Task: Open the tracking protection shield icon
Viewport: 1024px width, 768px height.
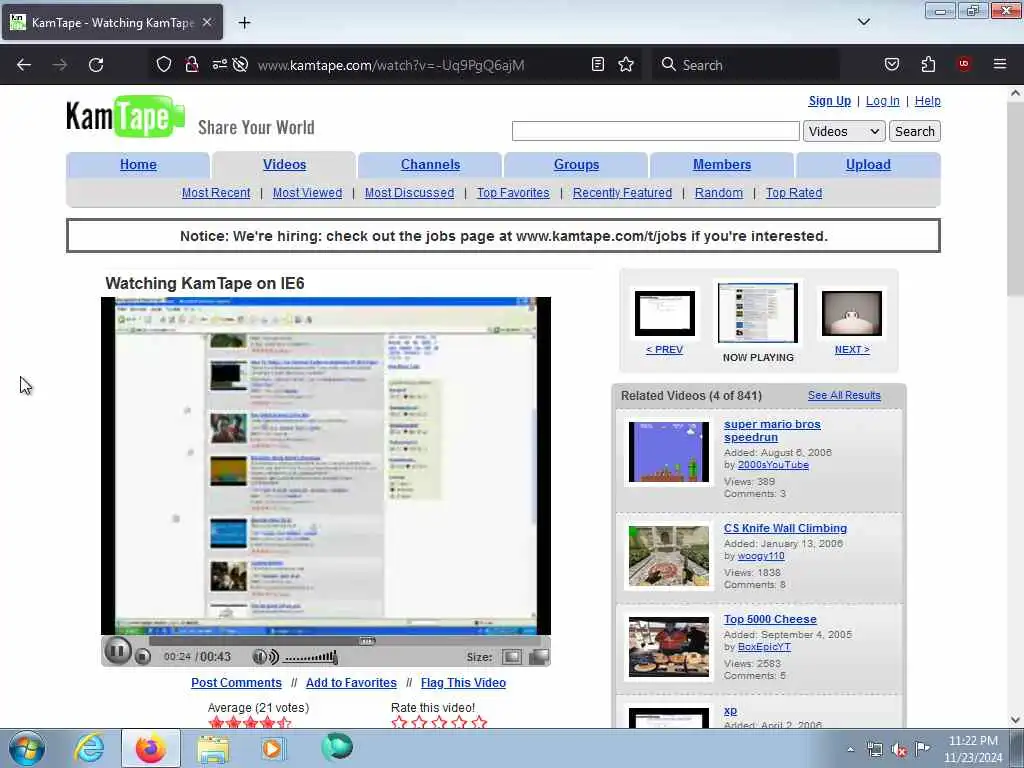Action: (x=163, y=64)
